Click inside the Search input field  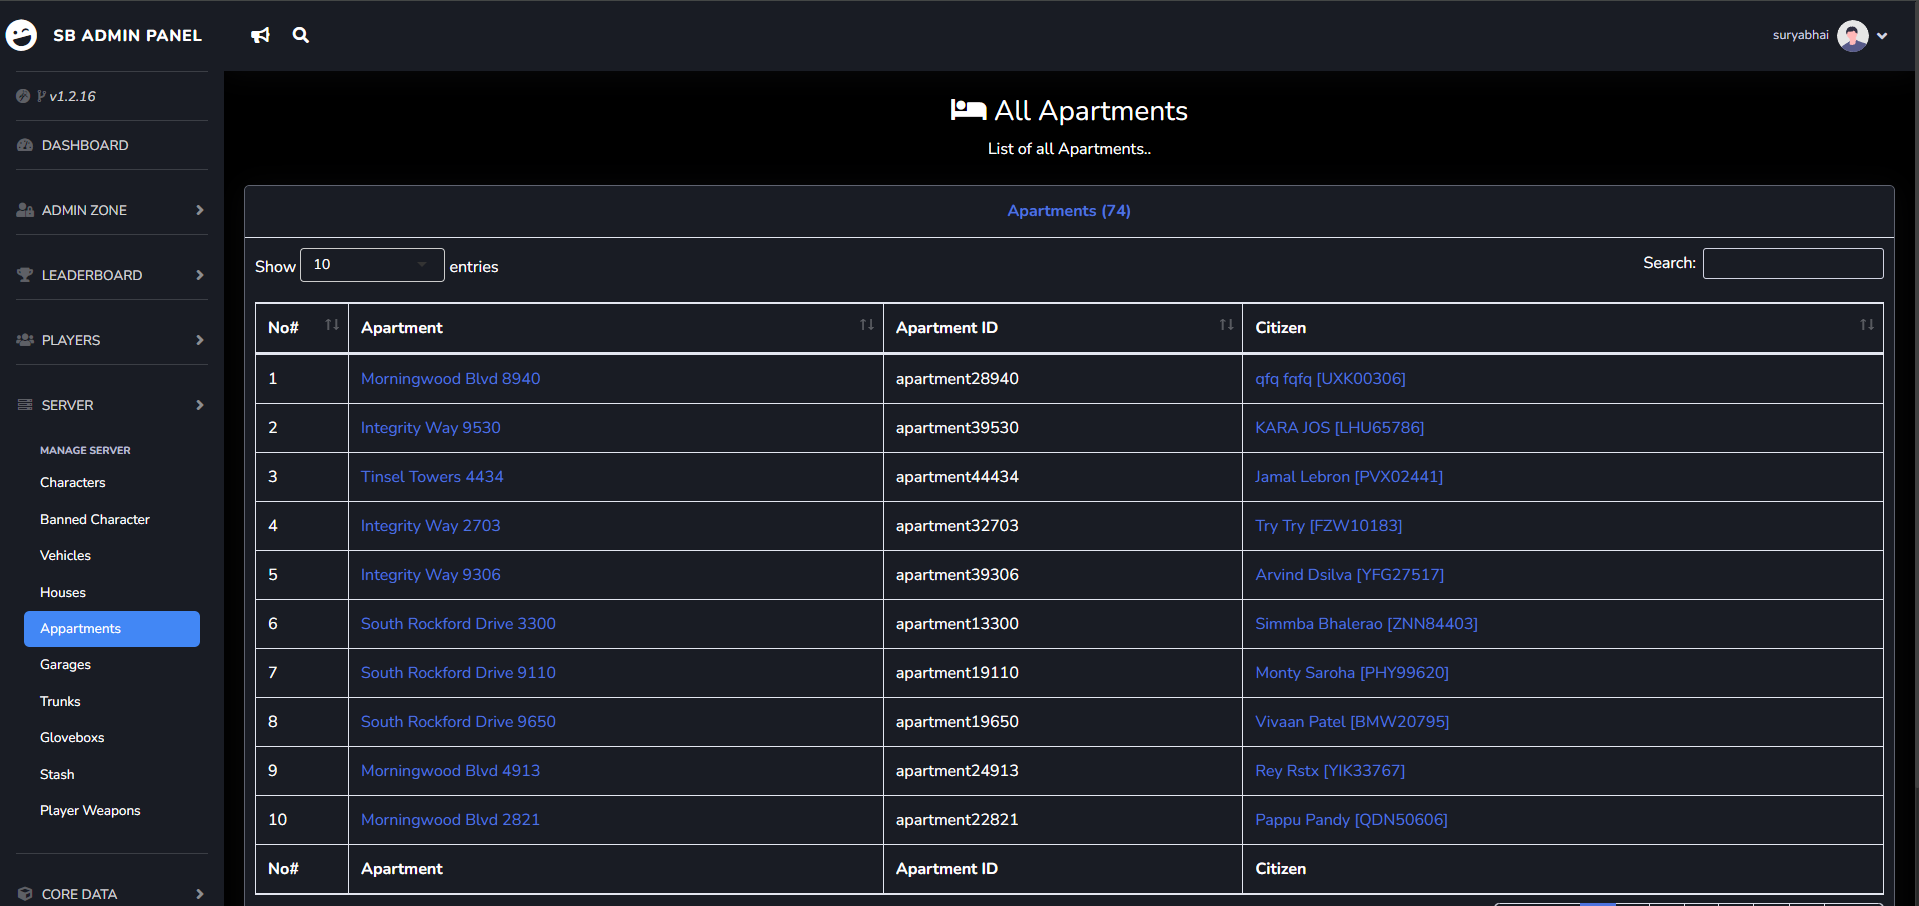1791,262
